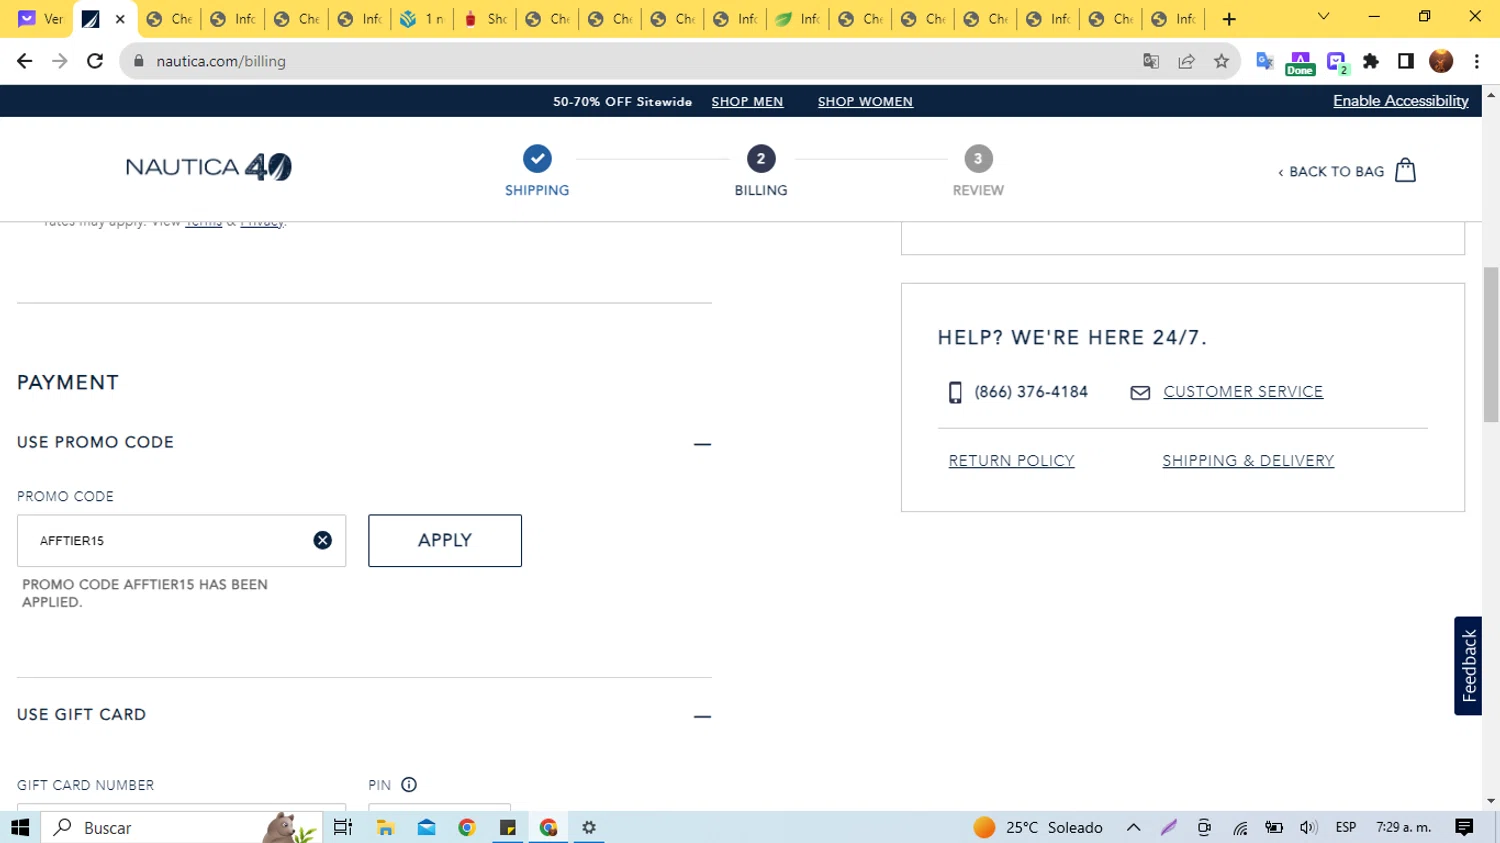Screen dimensions: 1500x843
Task: Open Mail app from the taskbar
Action: coord(427,827)
